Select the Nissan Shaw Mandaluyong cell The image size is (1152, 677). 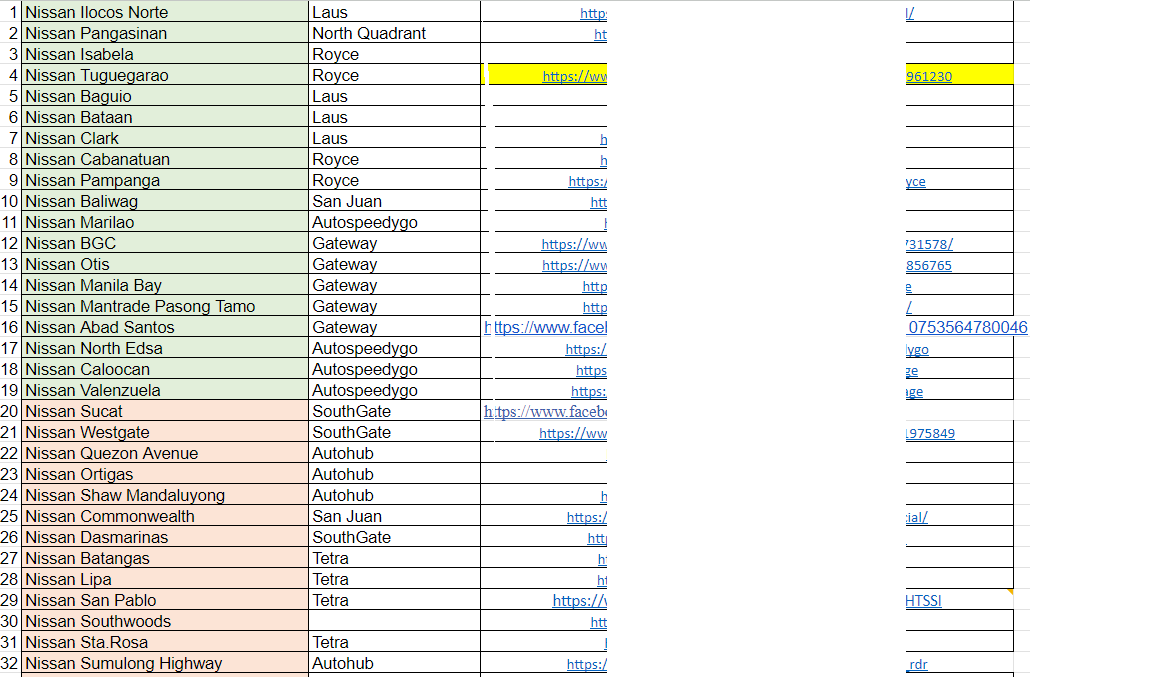click(165, 495)
